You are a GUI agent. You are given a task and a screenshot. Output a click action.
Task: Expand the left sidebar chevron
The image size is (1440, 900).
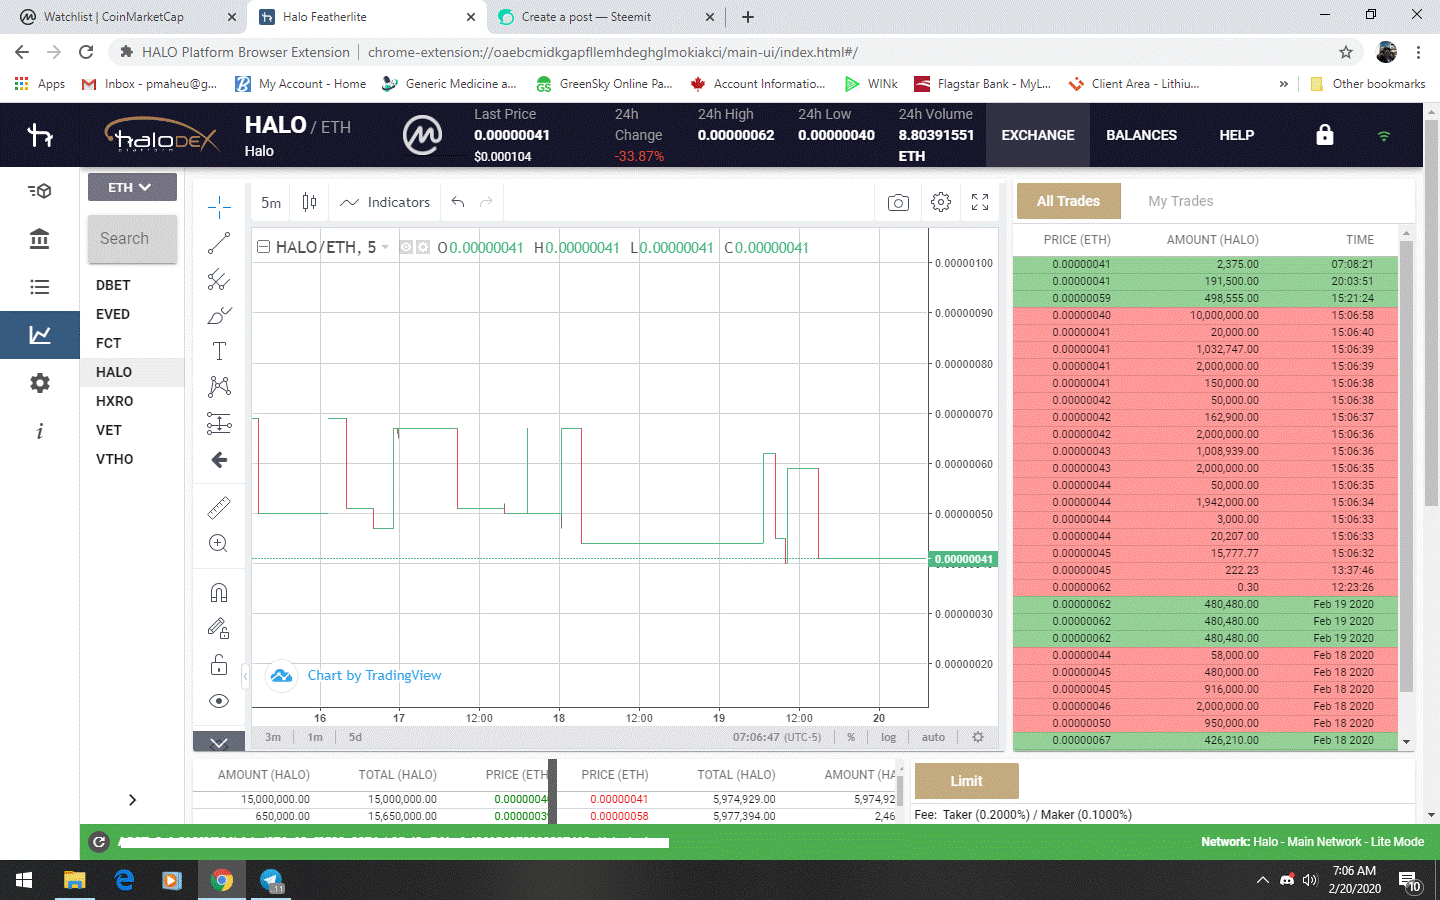(132, 800)
